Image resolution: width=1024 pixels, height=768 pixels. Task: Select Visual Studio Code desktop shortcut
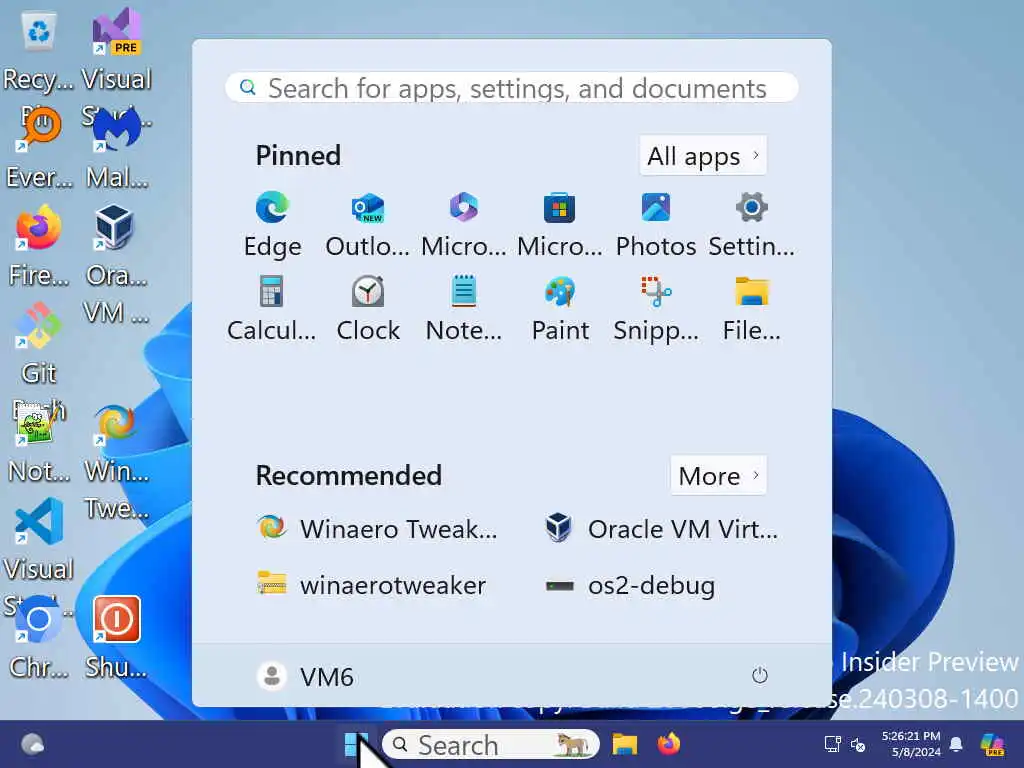tap(39, 541)
